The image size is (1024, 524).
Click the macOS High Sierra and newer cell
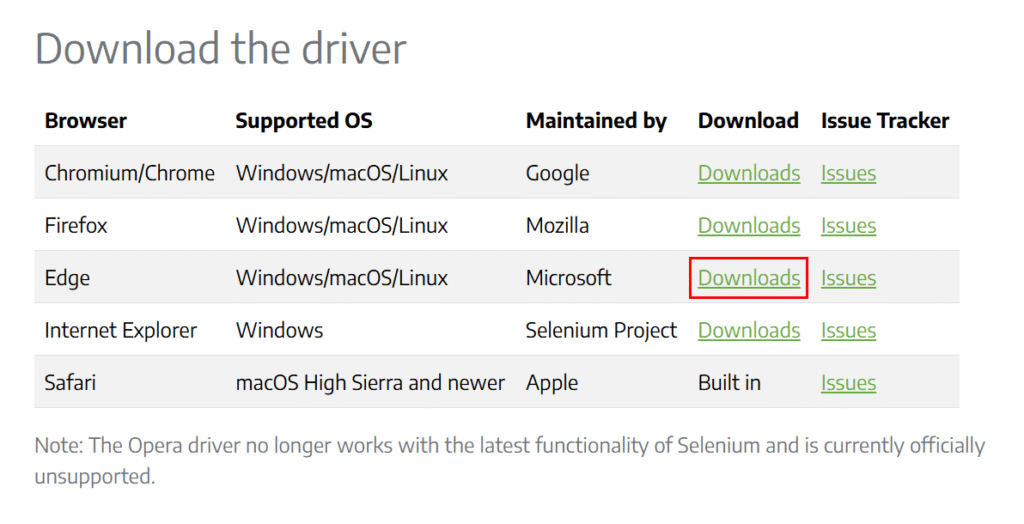click(370, 382)
